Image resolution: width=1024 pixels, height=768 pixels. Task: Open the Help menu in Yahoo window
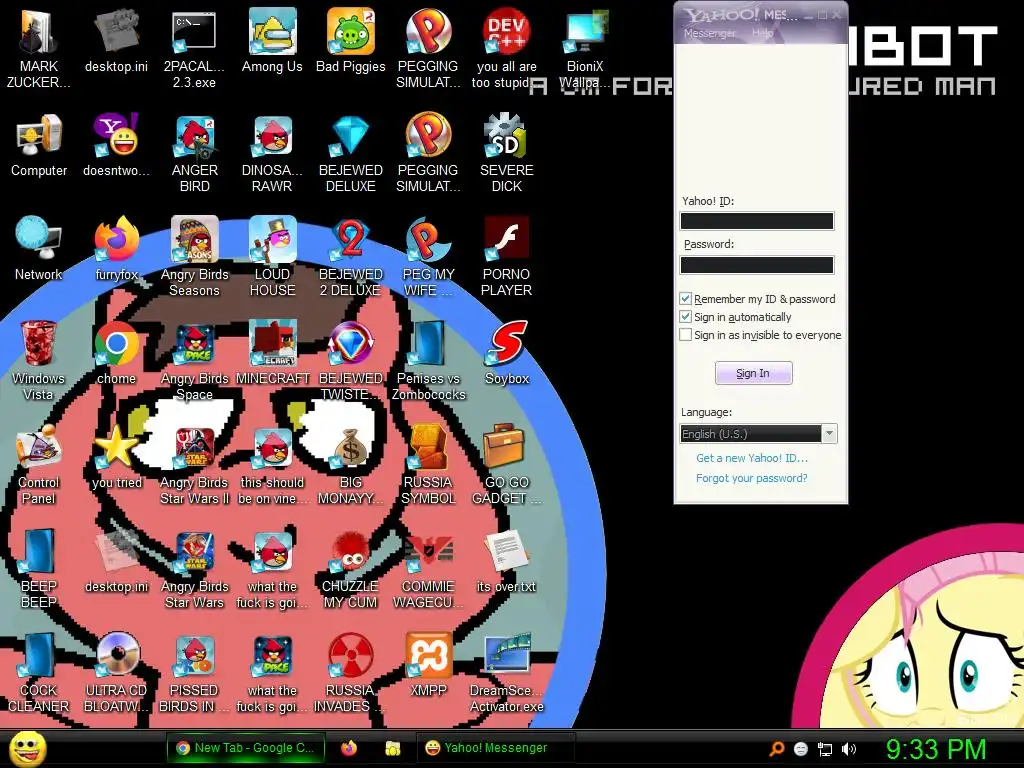pyautogui.click(x=762, y=33)
